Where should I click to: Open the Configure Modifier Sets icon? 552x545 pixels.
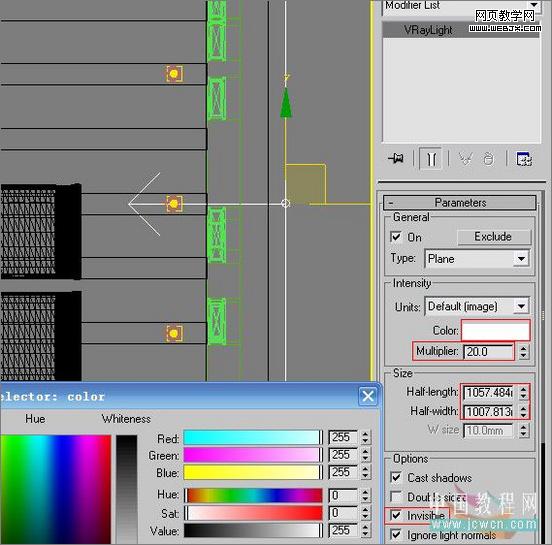[524, 159]
